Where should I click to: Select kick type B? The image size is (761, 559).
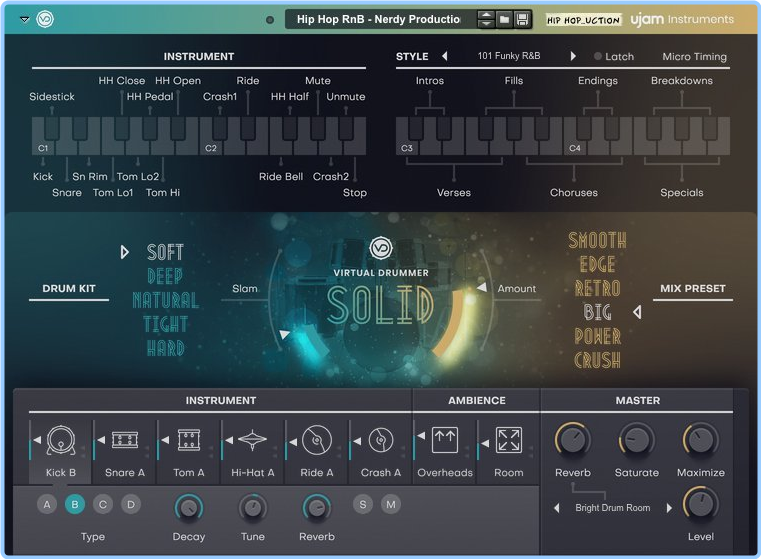[75, 504]
